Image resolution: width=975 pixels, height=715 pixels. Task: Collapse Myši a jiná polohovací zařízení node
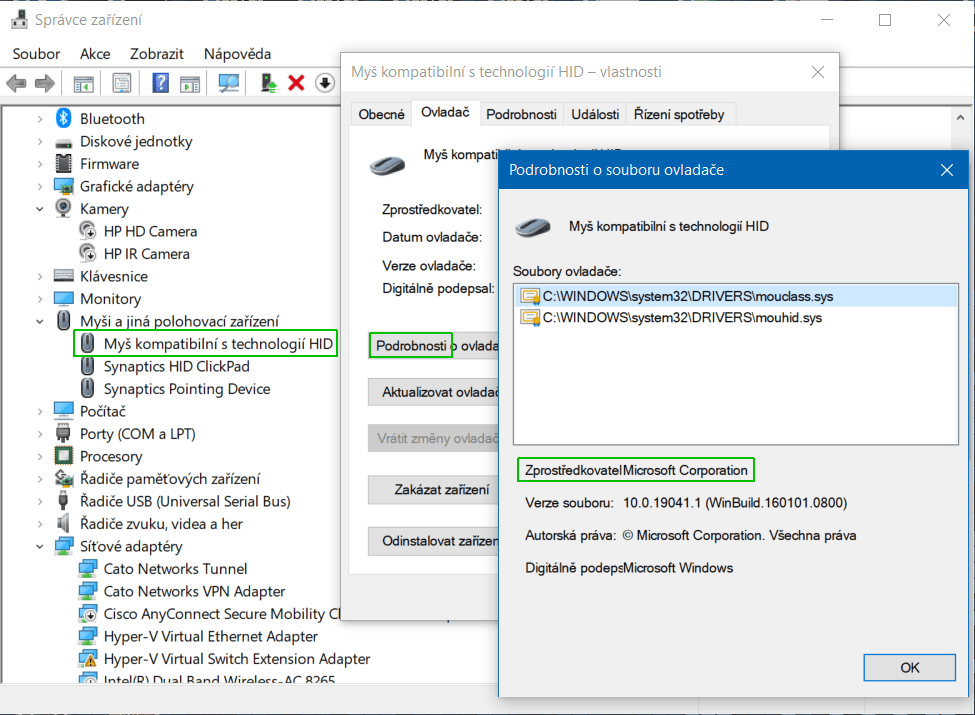click(x=40, y=321)
